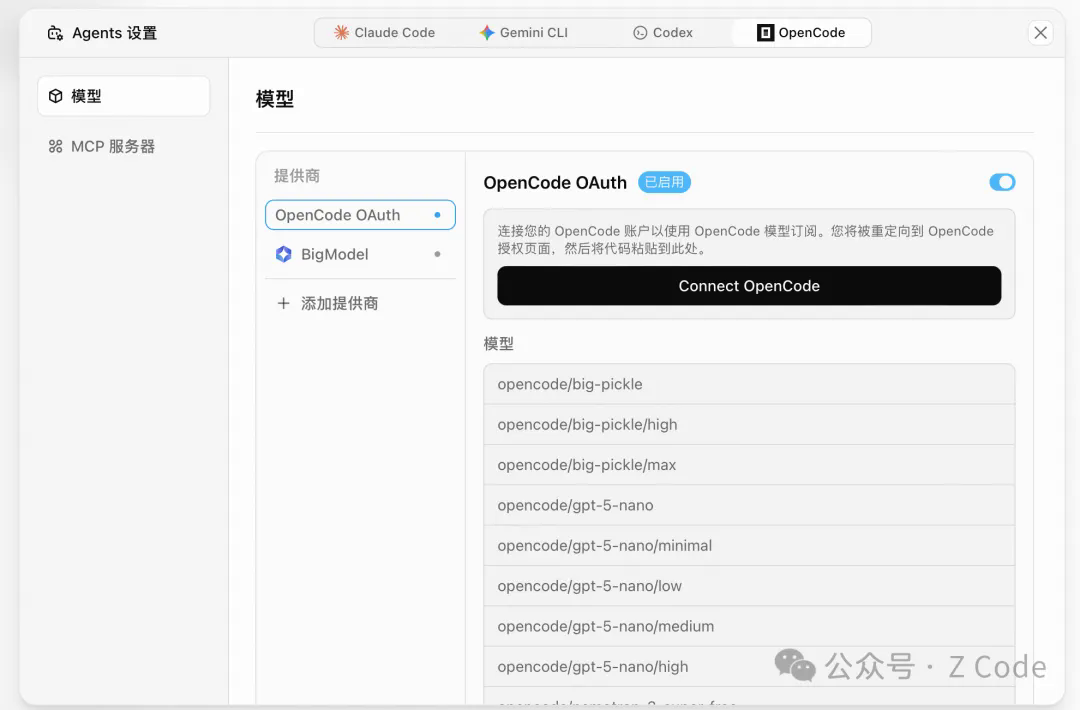The width and height of the screenshot is (1080, 710).
Task: Click the Claude Code starburst icon
Action: coord(341,32)
